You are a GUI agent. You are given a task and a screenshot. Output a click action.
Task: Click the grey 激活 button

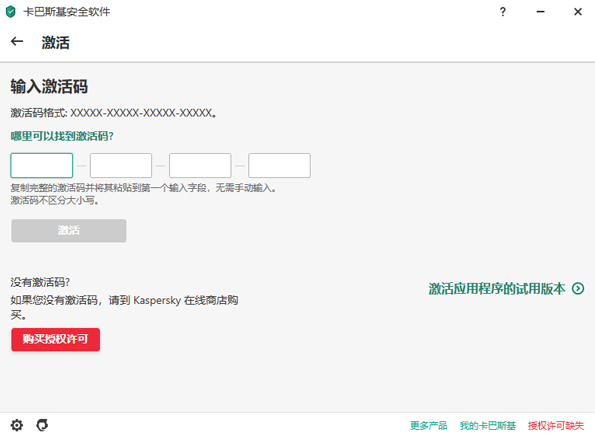coord(69,230)
